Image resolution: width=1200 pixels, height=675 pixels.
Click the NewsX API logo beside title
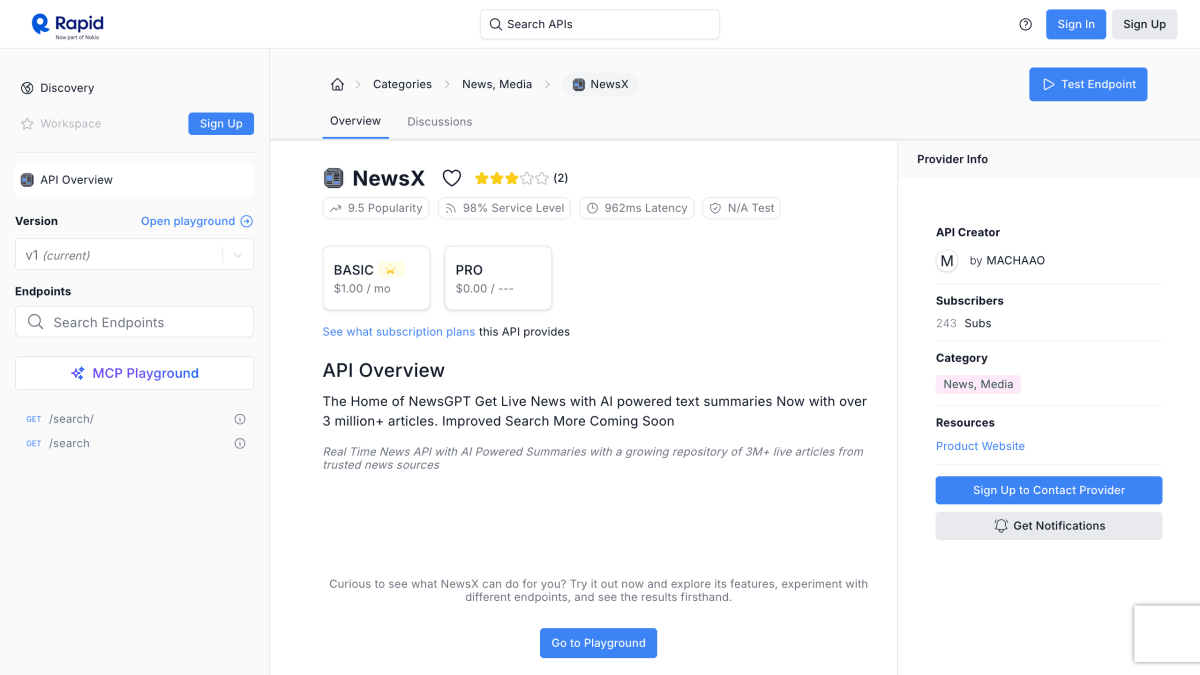334,178
